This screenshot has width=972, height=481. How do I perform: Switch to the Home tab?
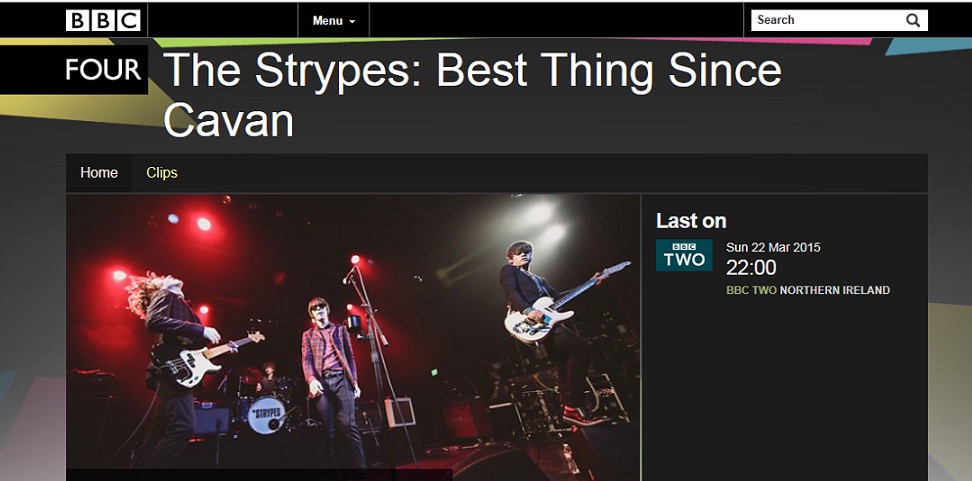coord(99,173)
